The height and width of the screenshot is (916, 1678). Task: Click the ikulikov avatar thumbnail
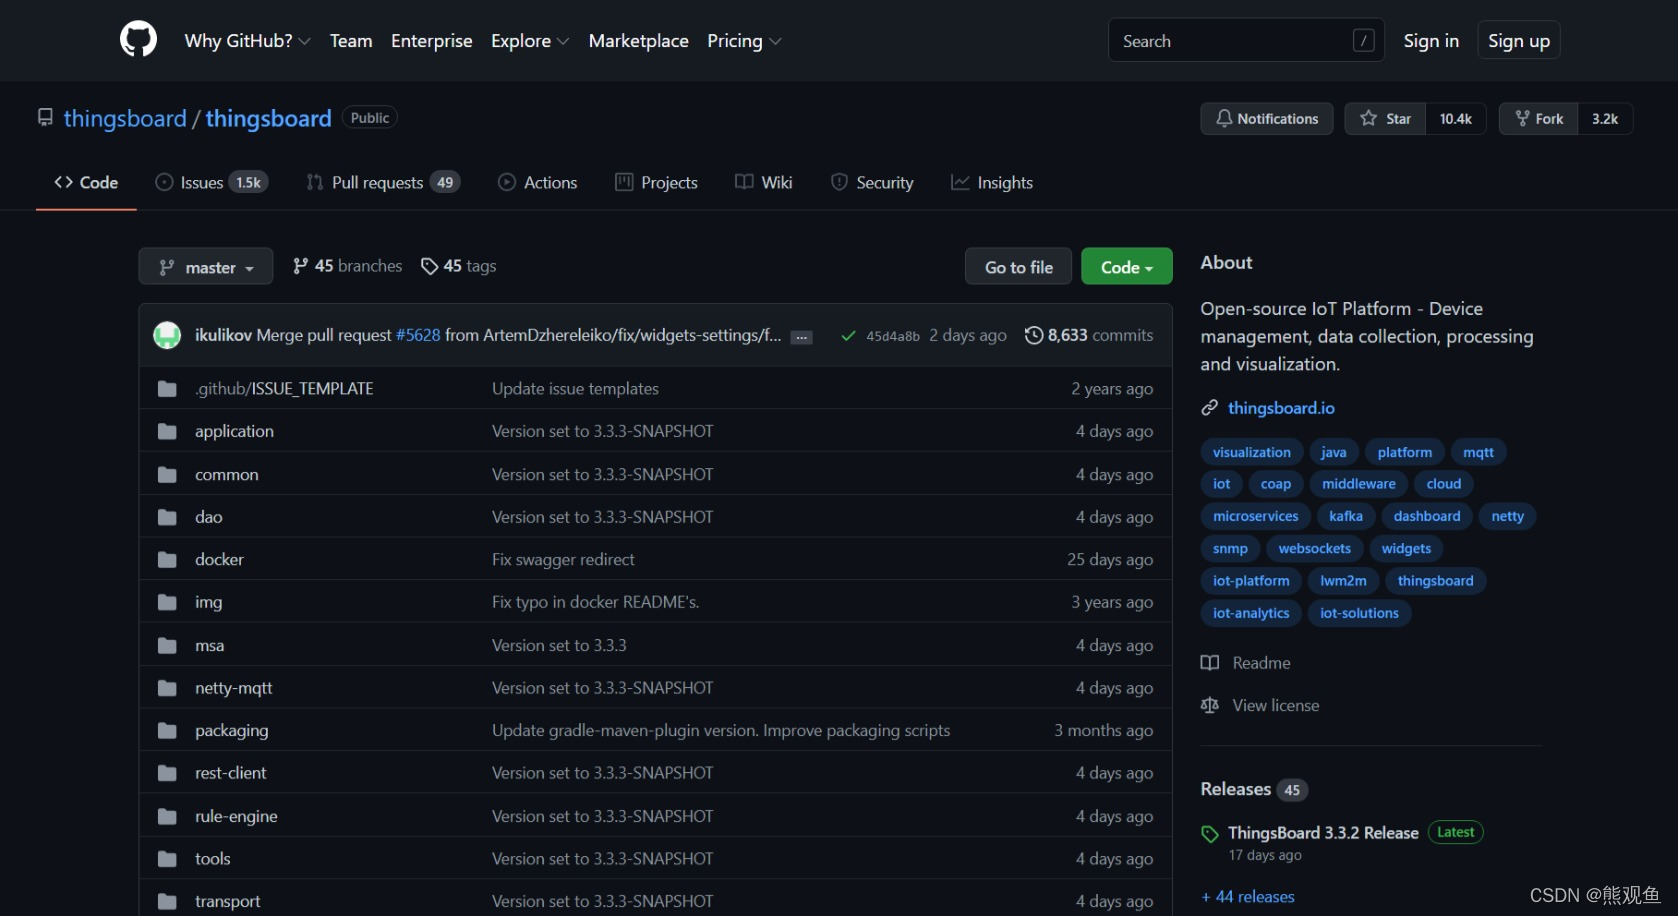167,335
